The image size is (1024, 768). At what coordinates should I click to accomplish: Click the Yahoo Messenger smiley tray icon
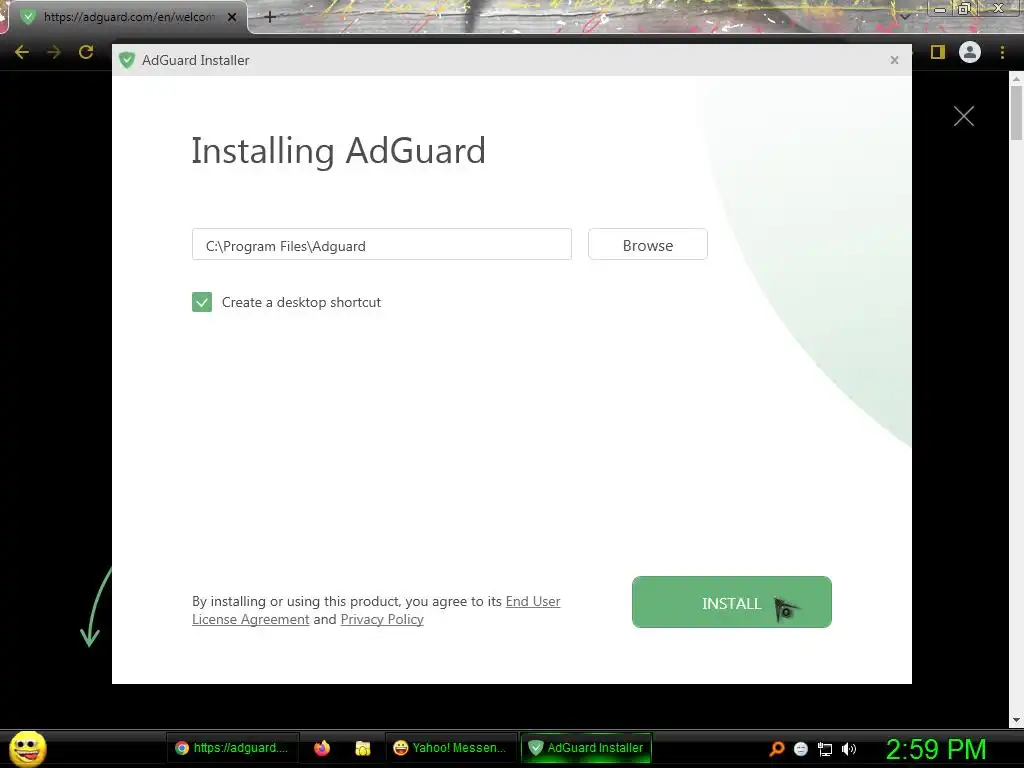(x=801, y=749)
